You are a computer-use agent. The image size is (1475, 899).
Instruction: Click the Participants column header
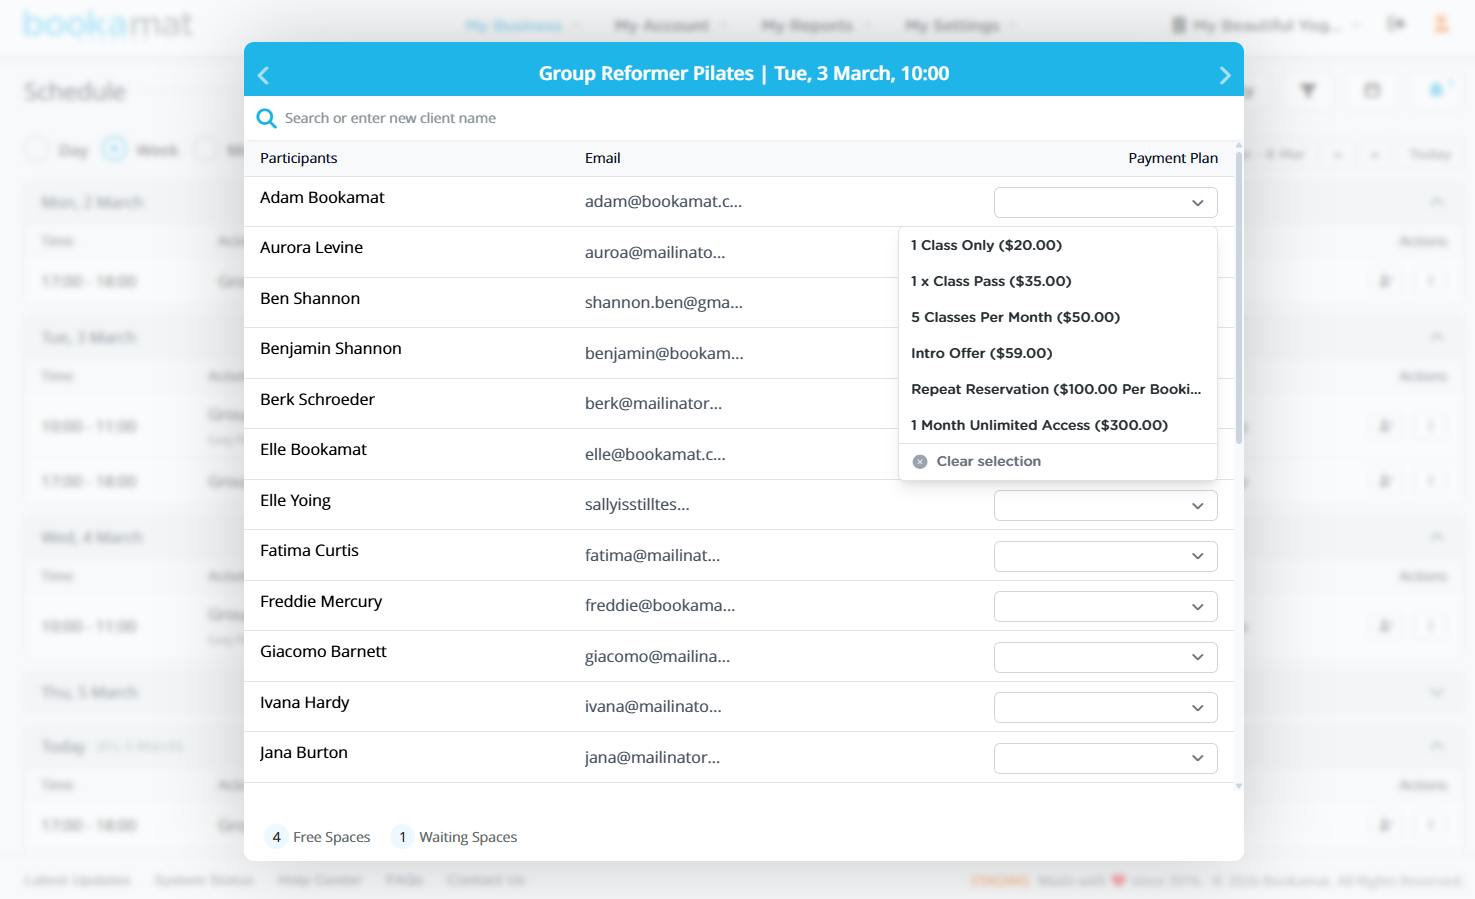coord(299,158)
